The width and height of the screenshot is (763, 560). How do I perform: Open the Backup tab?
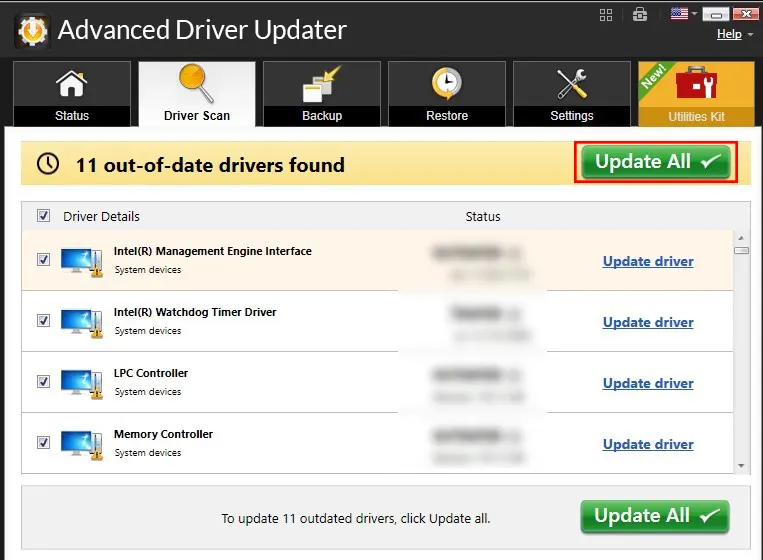click(322, 94)
